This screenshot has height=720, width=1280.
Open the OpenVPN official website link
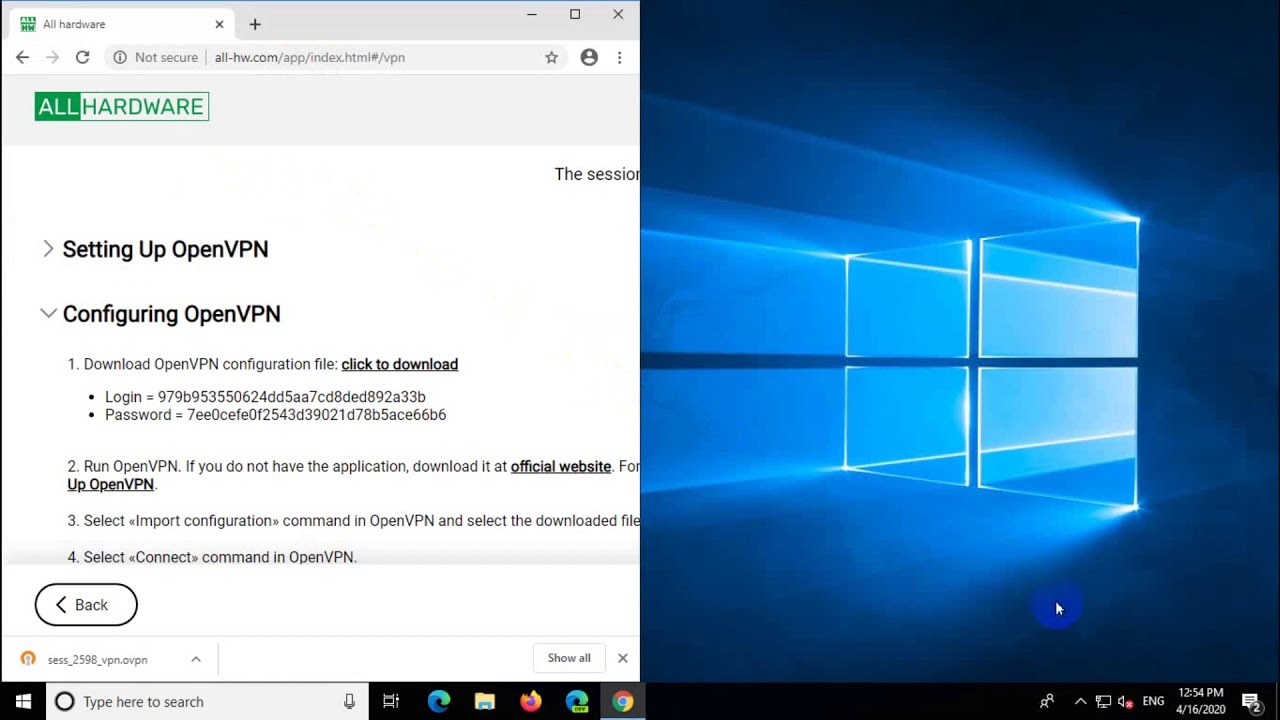[560, 467]
